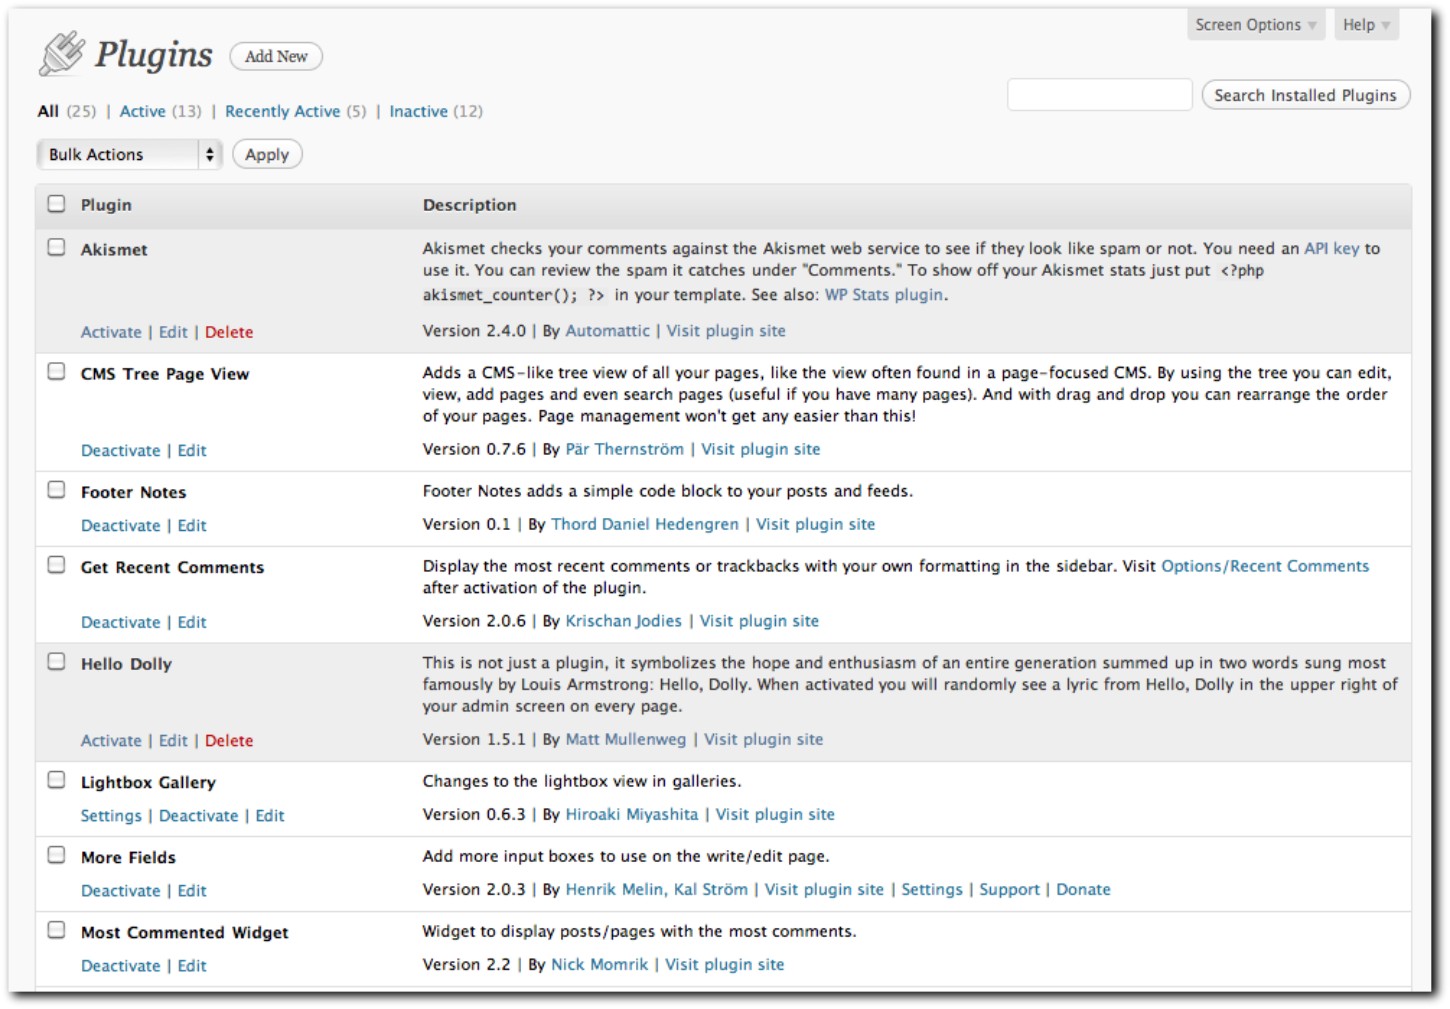
Task: Activate the Akismet plugin
Action: [111, 332]
